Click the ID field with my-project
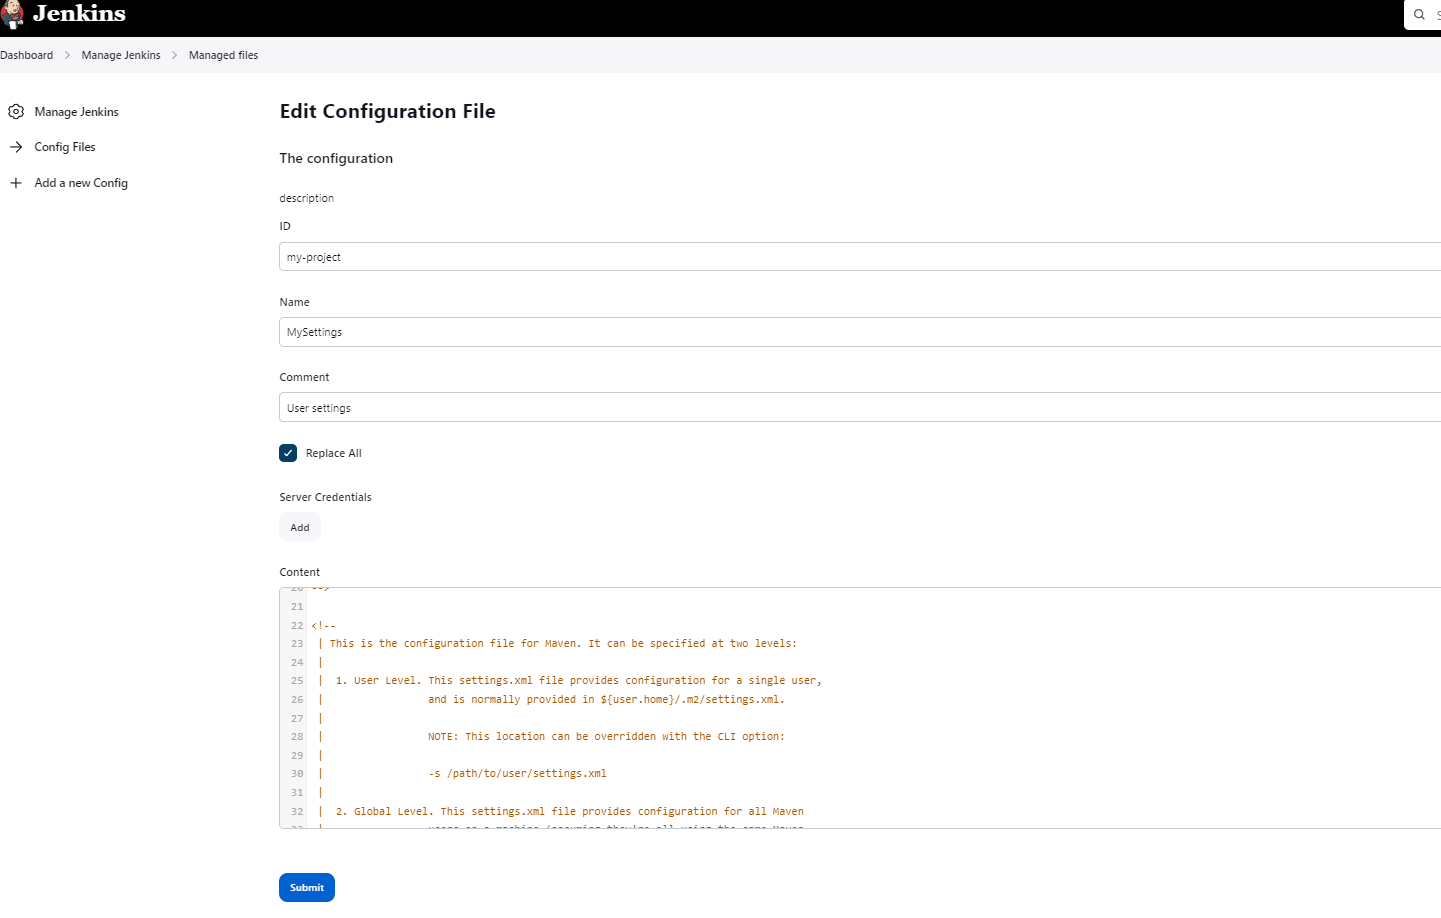The width and height of the screenshot is (1441, 918). [860, 257]
